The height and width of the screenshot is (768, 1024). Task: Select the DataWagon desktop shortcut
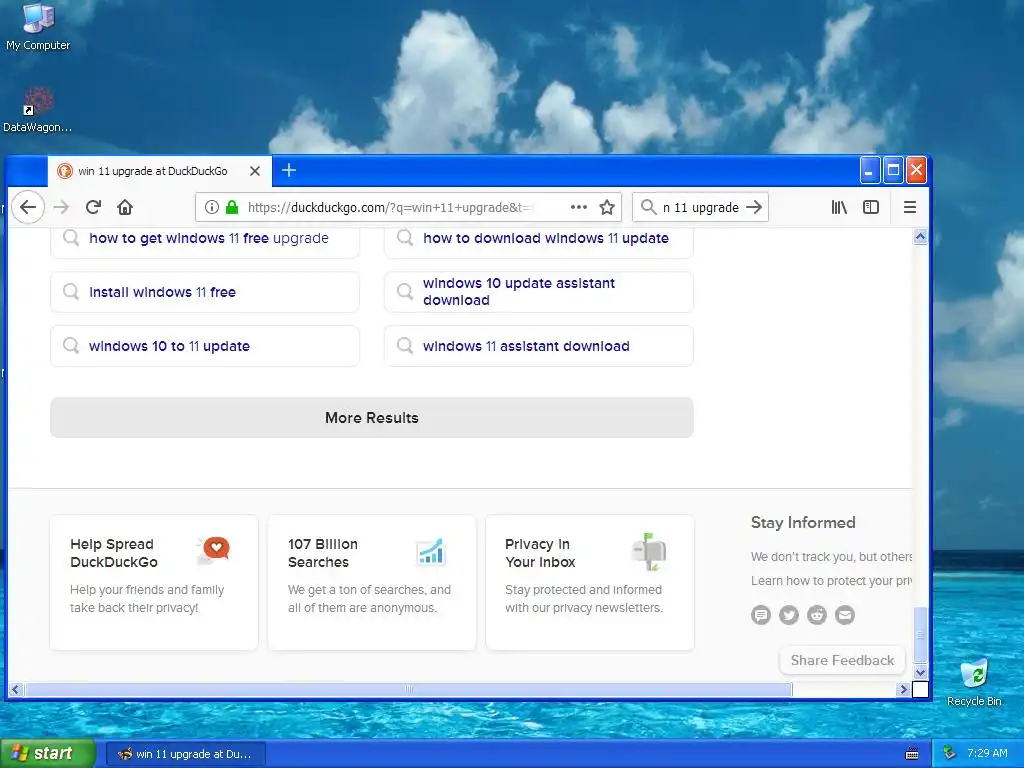(37, 110)
